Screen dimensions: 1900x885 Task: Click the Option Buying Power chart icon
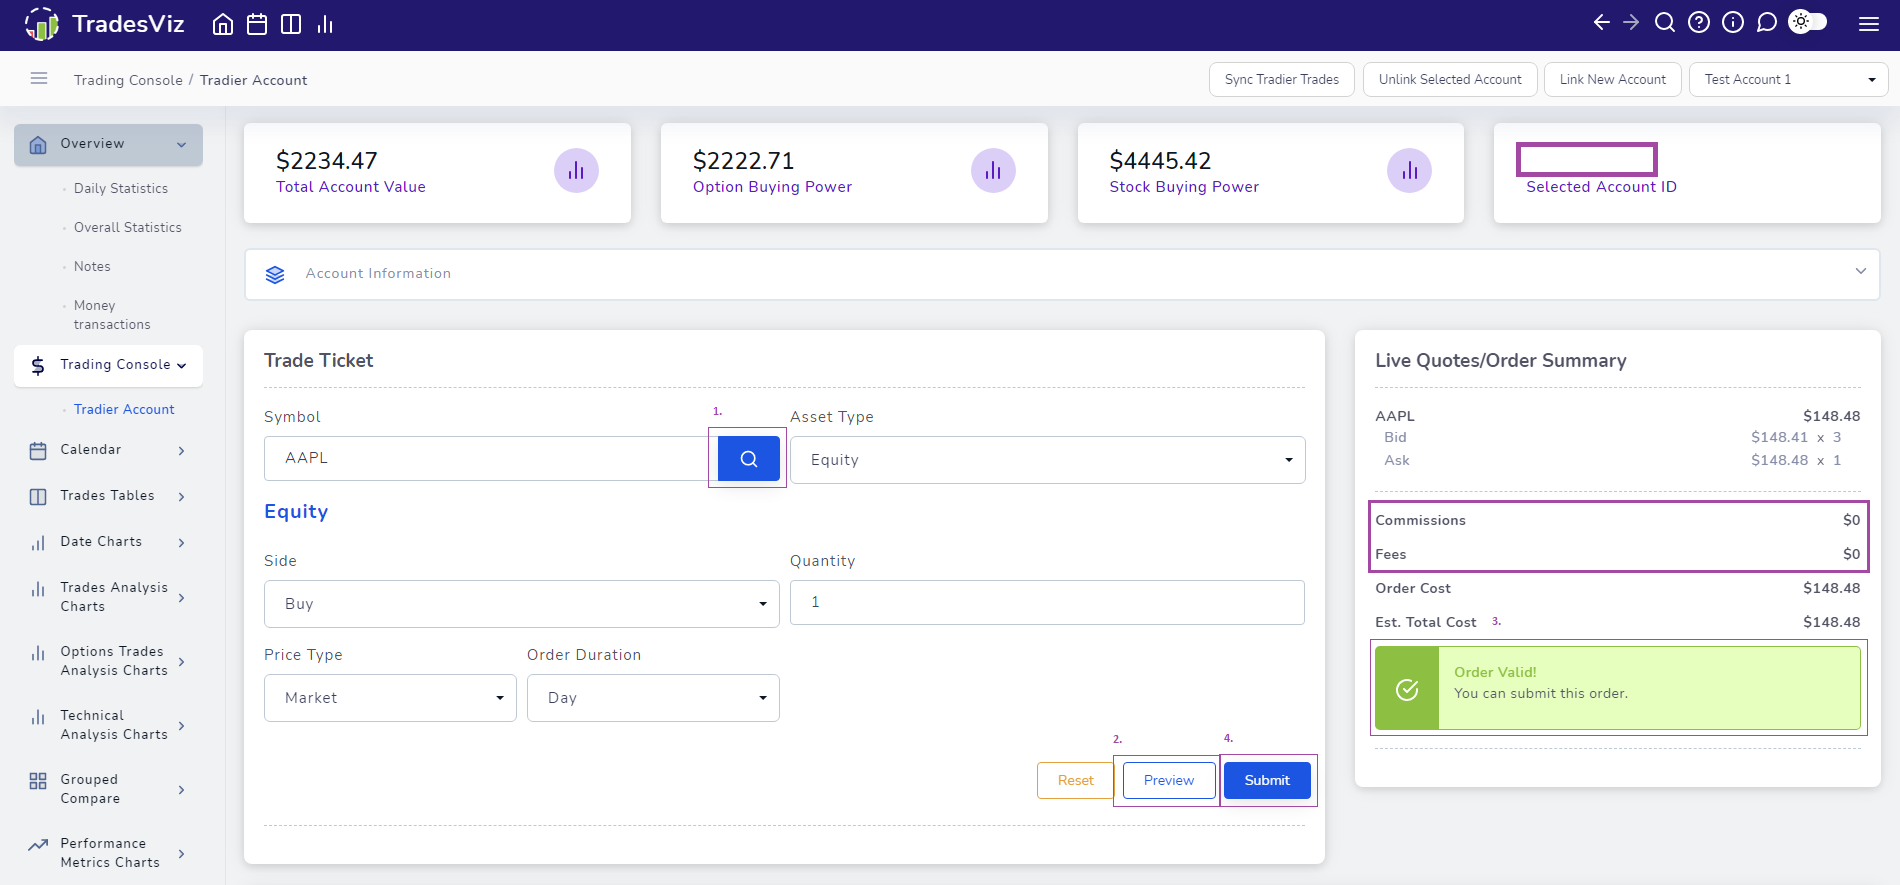993,171
